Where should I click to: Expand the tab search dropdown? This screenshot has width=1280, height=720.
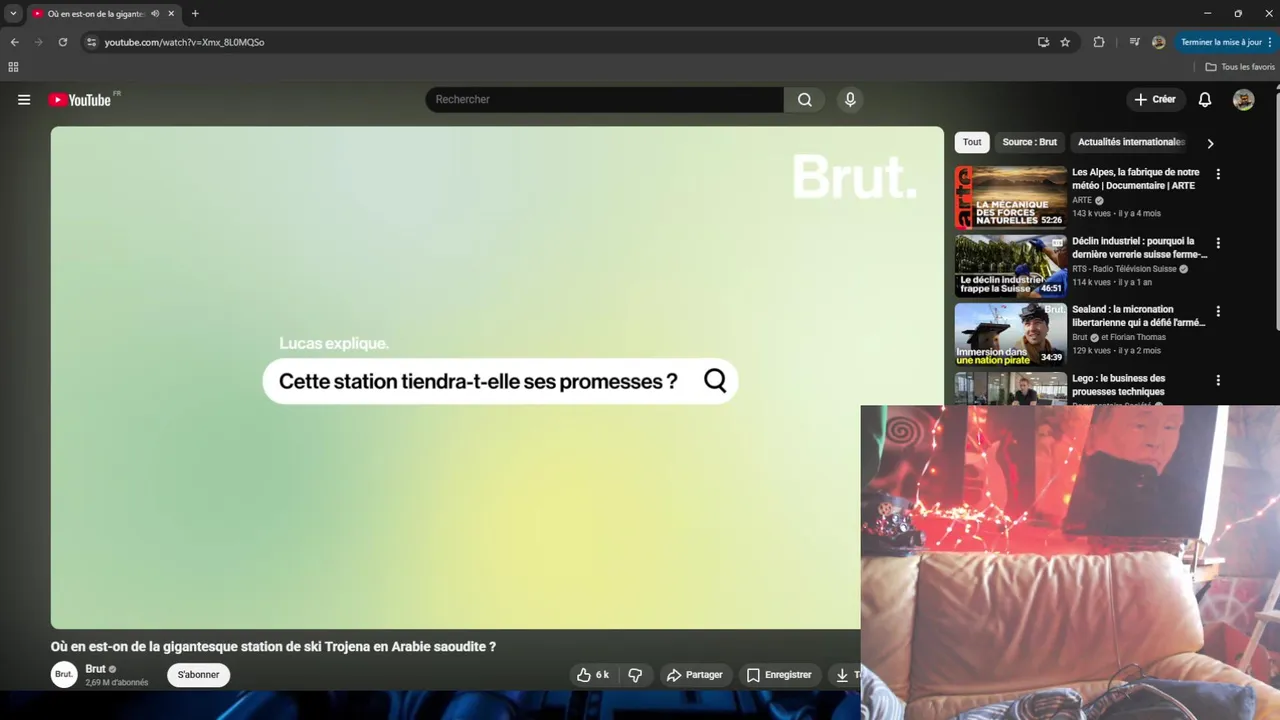(x=13, y=14)
